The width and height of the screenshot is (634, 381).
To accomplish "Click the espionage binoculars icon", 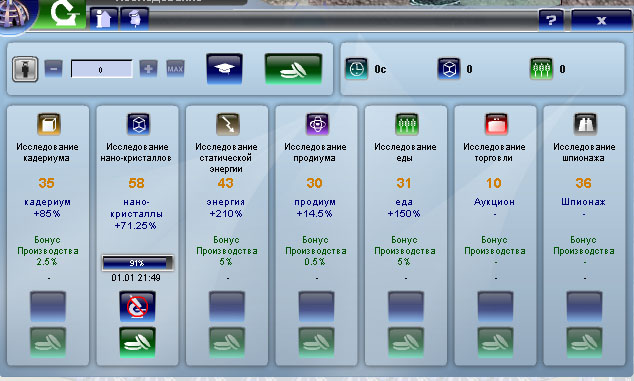I will pos(585,124).
